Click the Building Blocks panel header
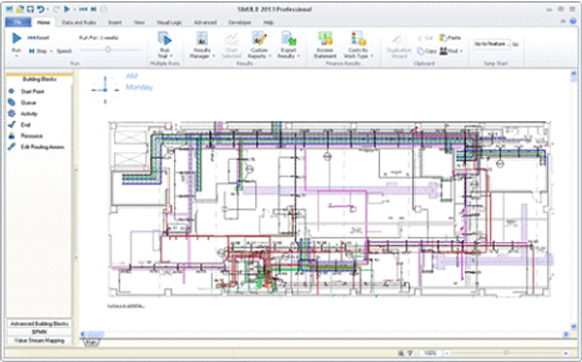The width and height of the screenshot is (582, 362). [39, 79]
